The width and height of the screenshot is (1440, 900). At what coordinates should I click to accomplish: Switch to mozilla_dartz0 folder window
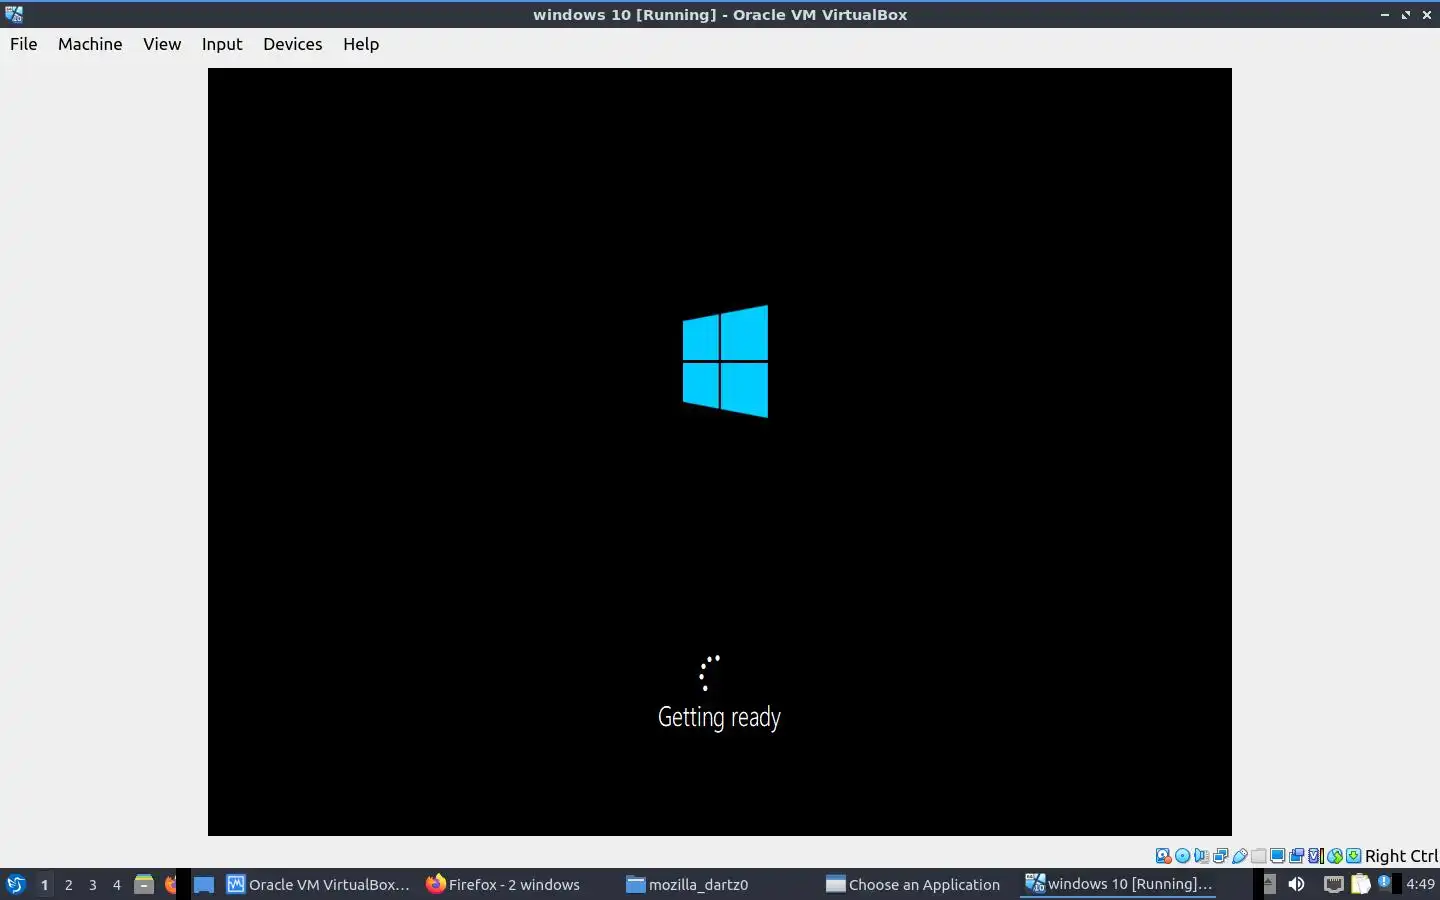(x=687, y=884)
